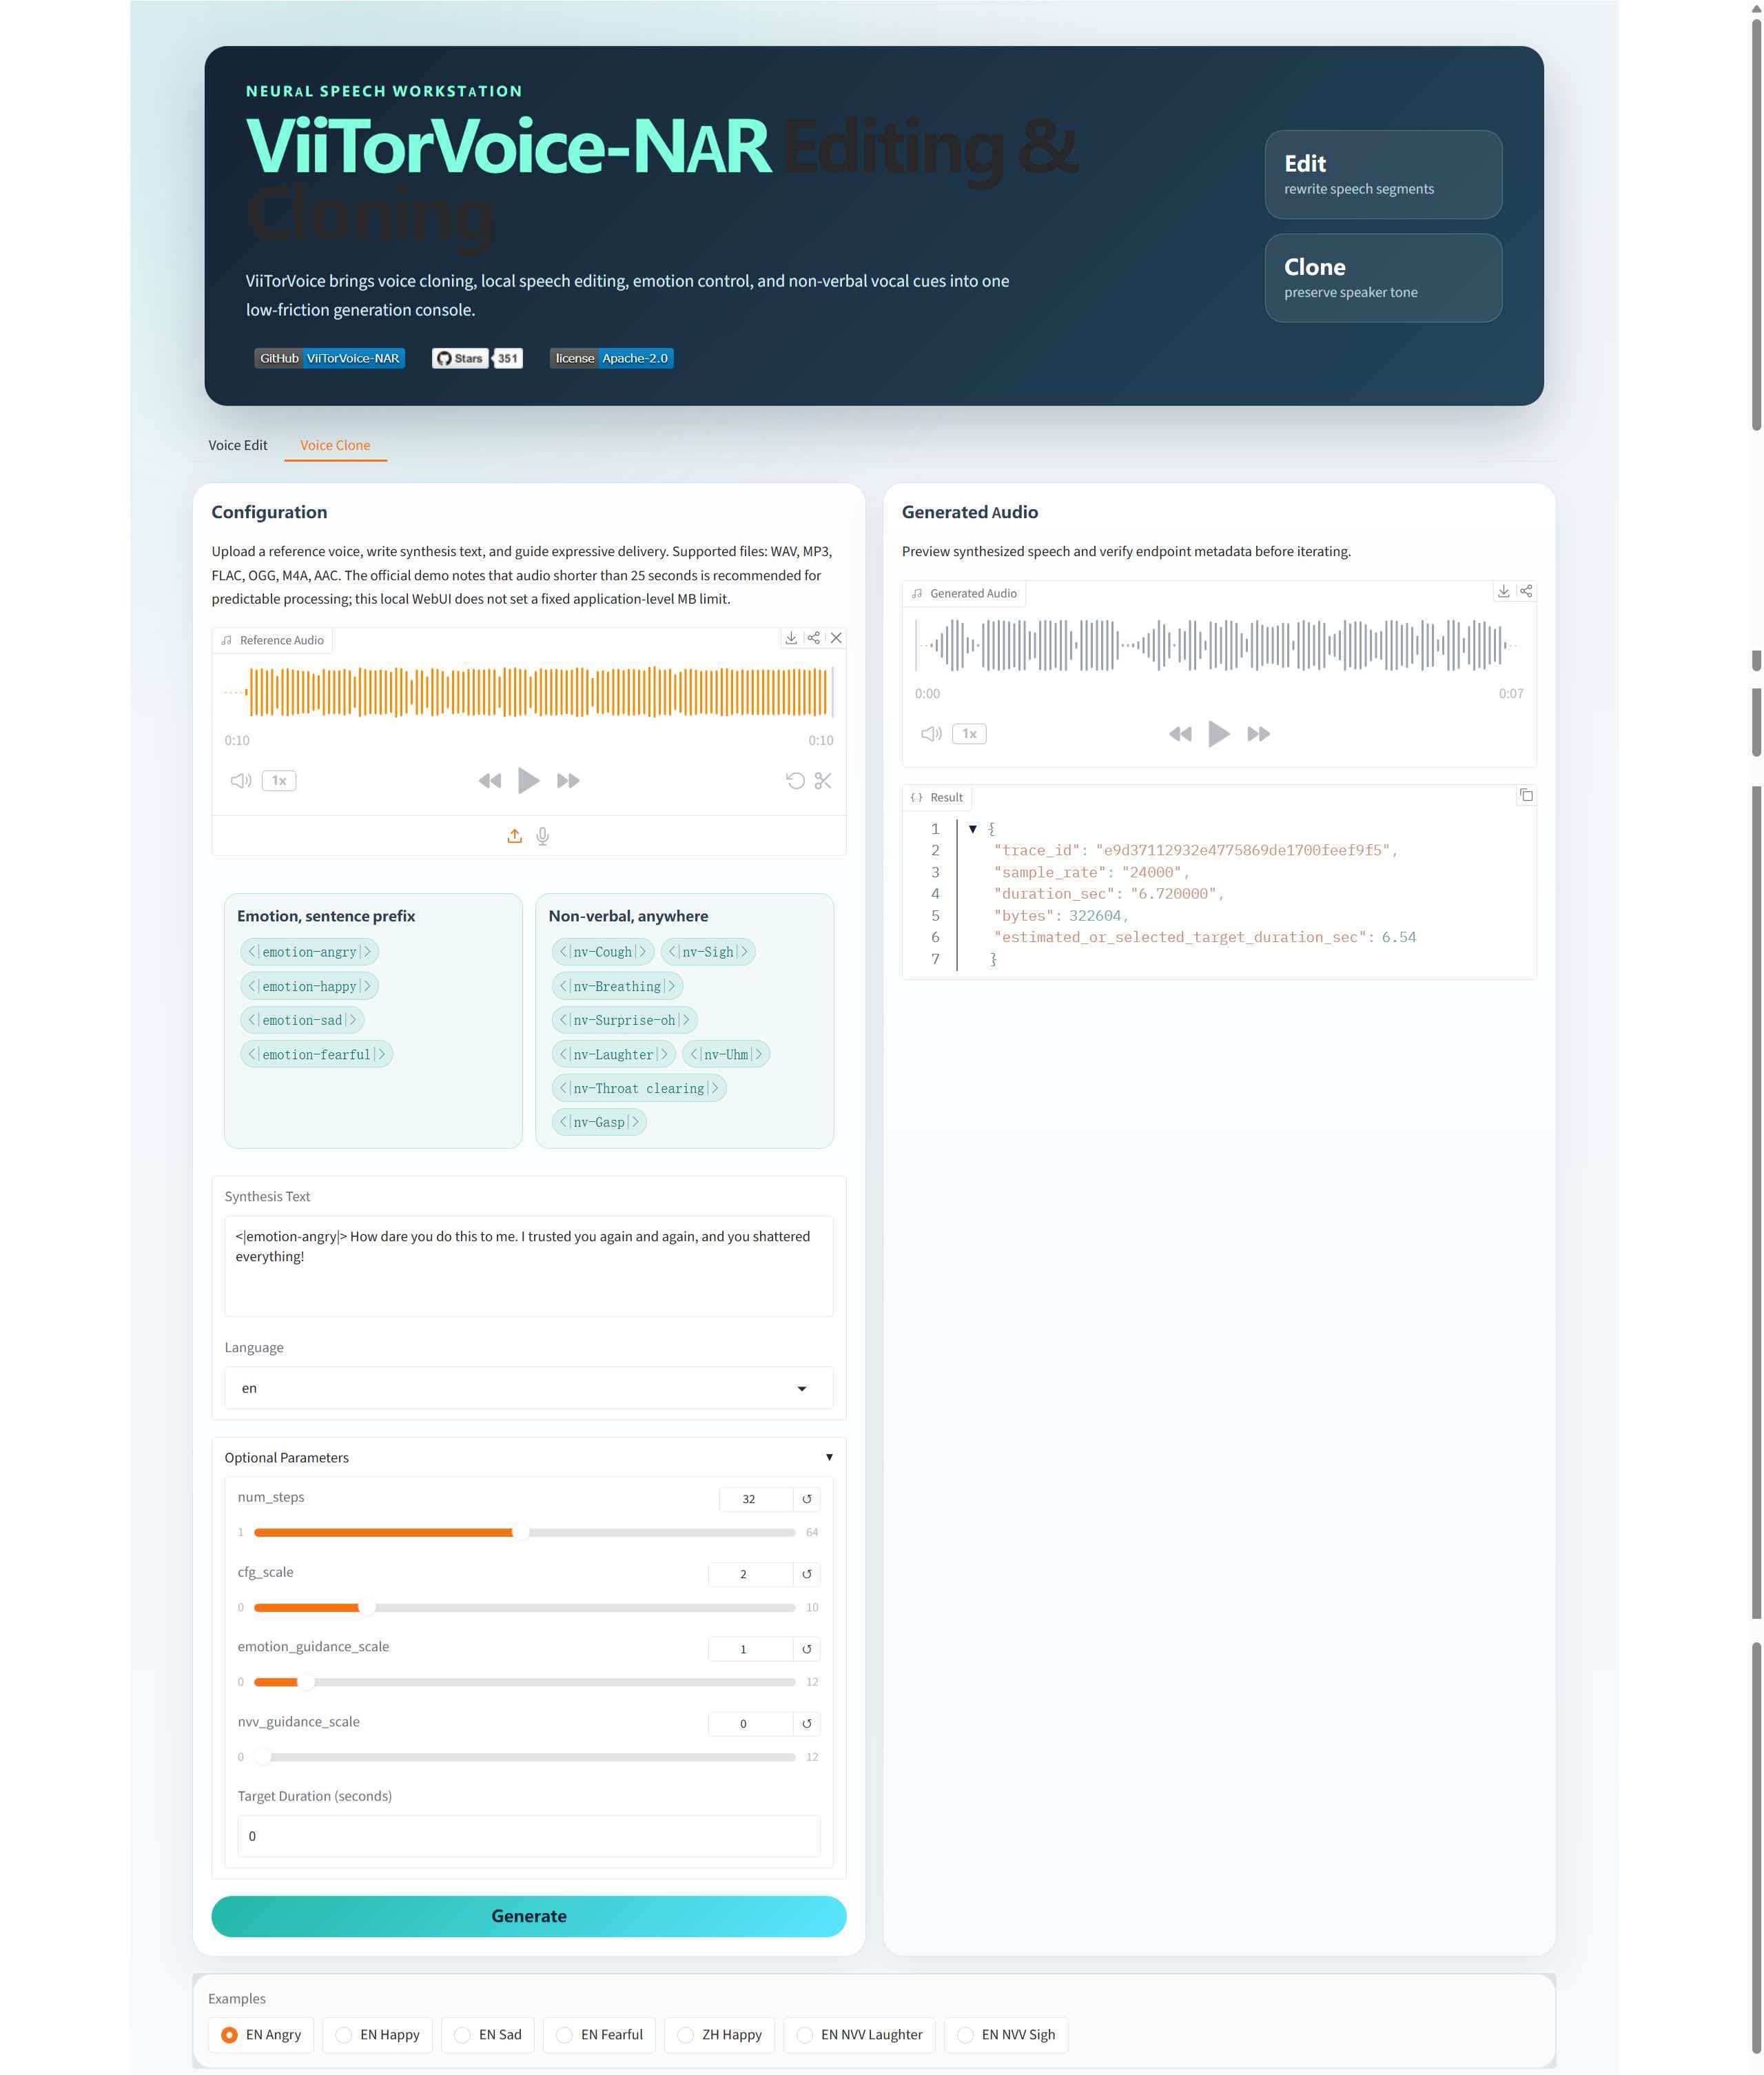Insert the emotion-sad tag

coord(302,1020)
